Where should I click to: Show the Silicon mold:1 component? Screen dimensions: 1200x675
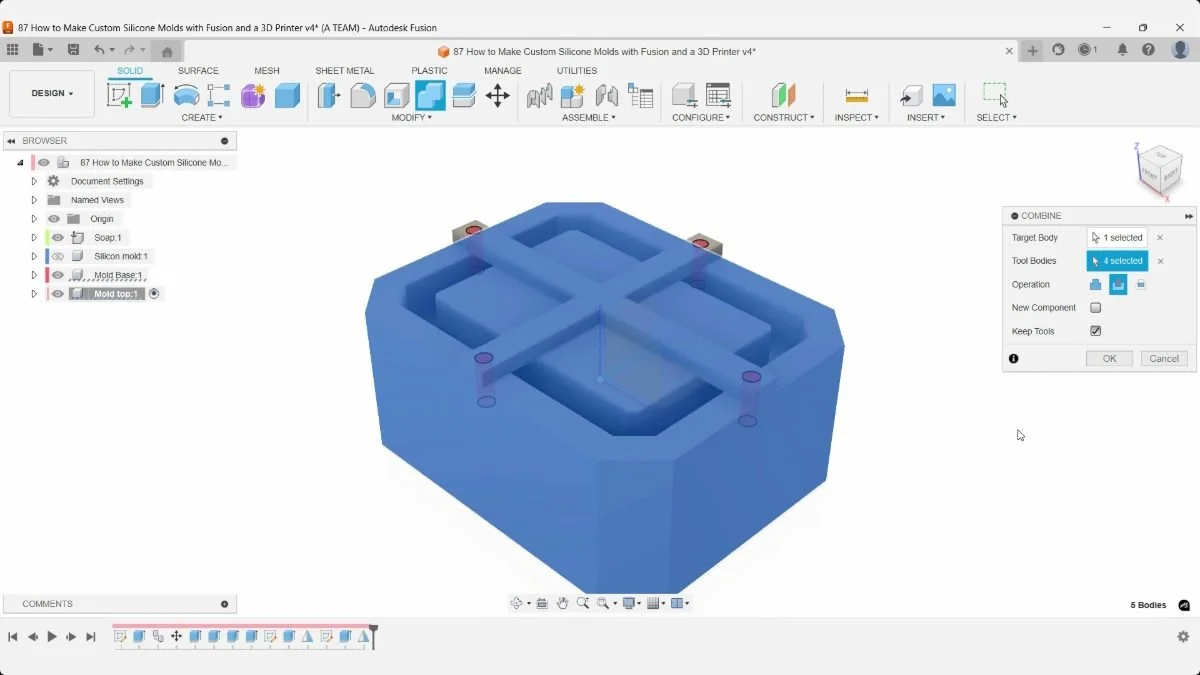coord(58,256)
